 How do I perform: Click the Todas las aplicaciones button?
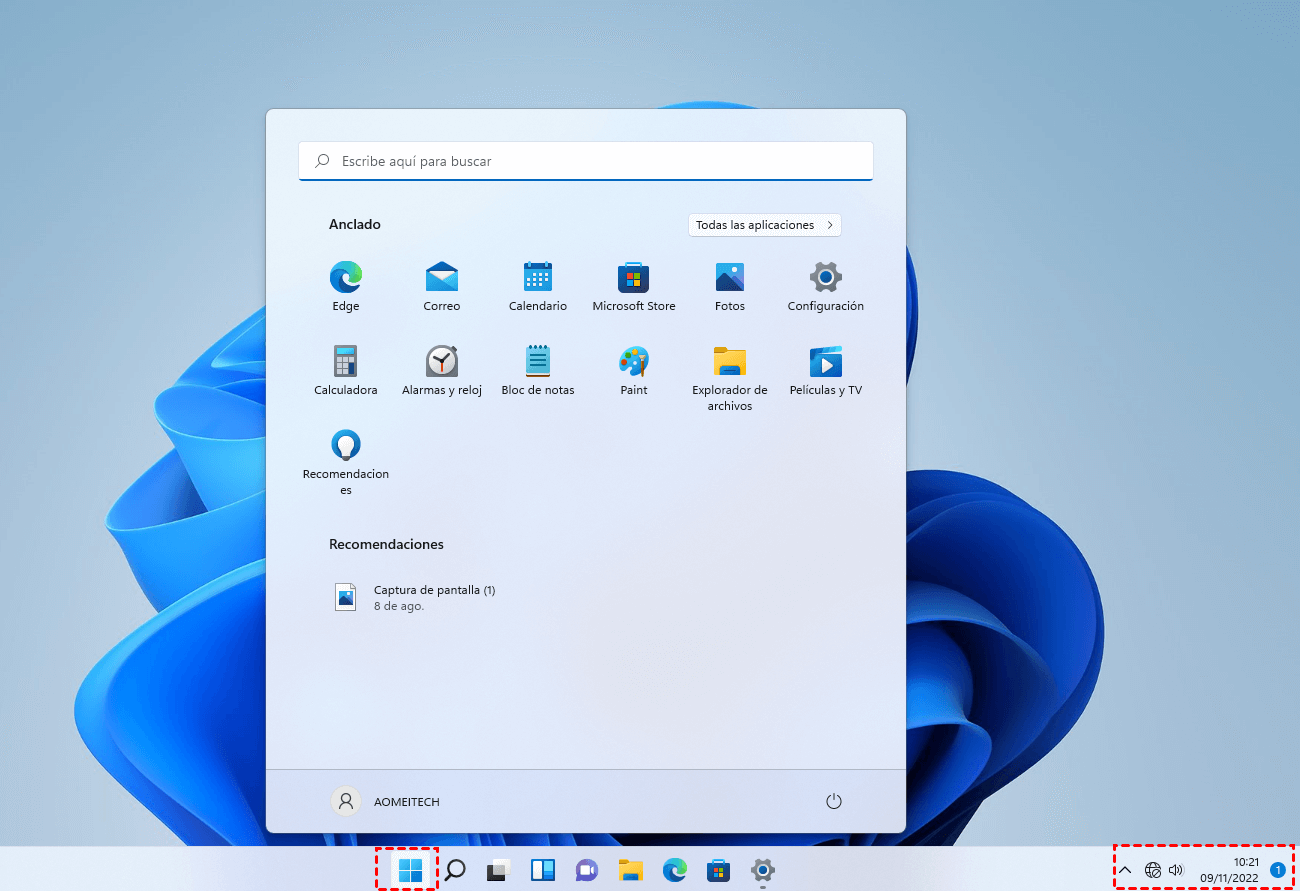coord(764,225)
